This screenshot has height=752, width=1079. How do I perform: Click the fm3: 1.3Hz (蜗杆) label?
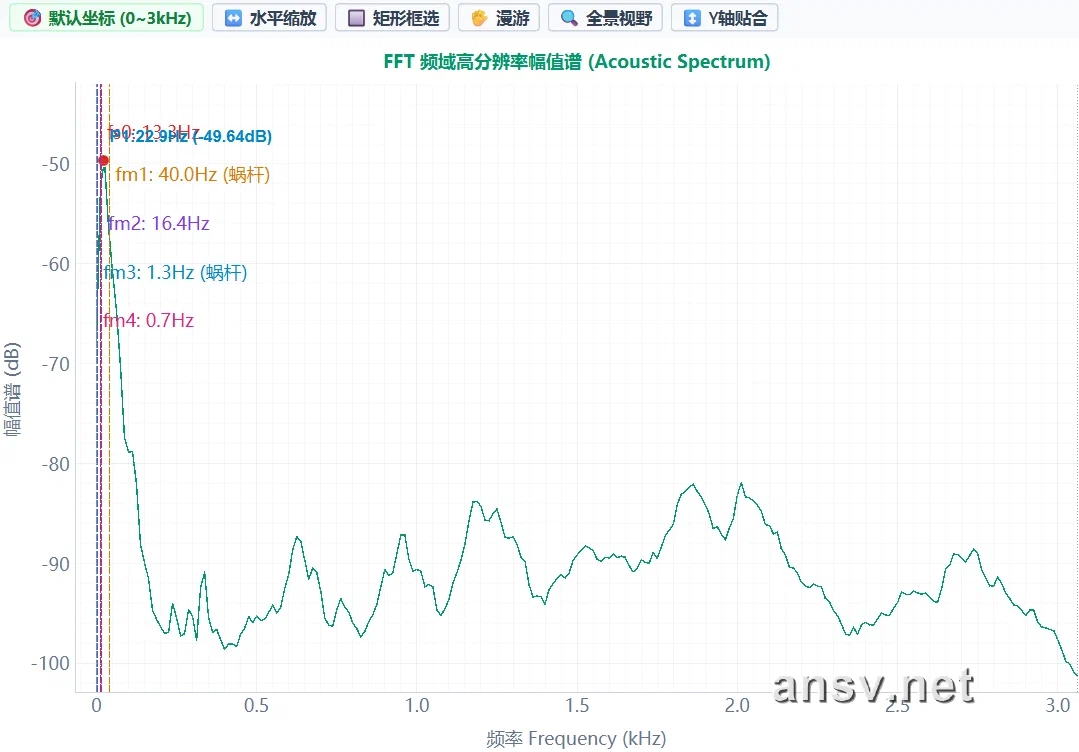click(175, 273)
